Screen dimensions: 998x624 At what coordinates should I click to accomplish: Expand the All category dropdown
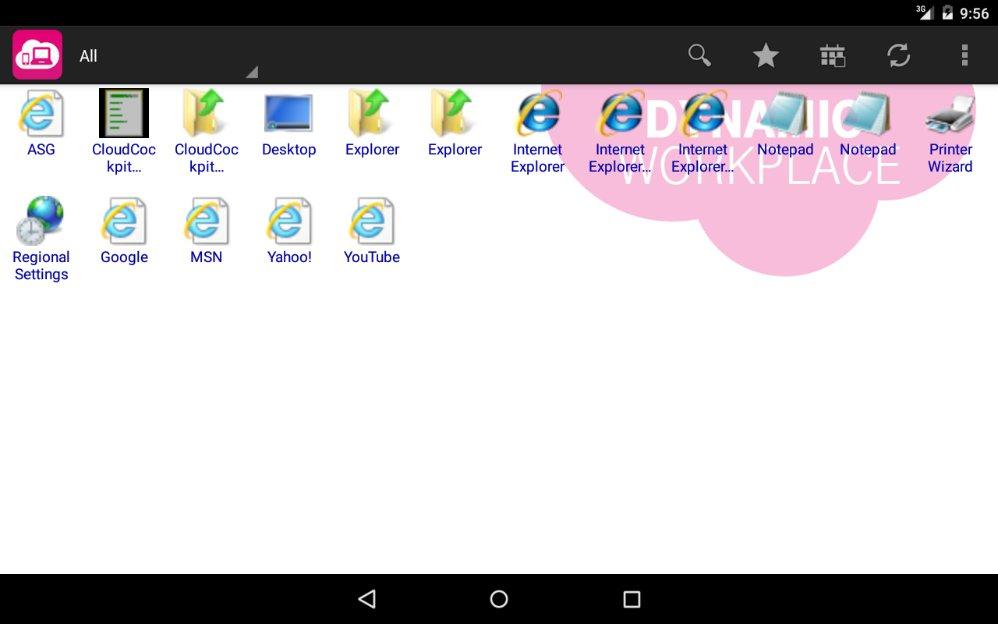click(167, 56)
